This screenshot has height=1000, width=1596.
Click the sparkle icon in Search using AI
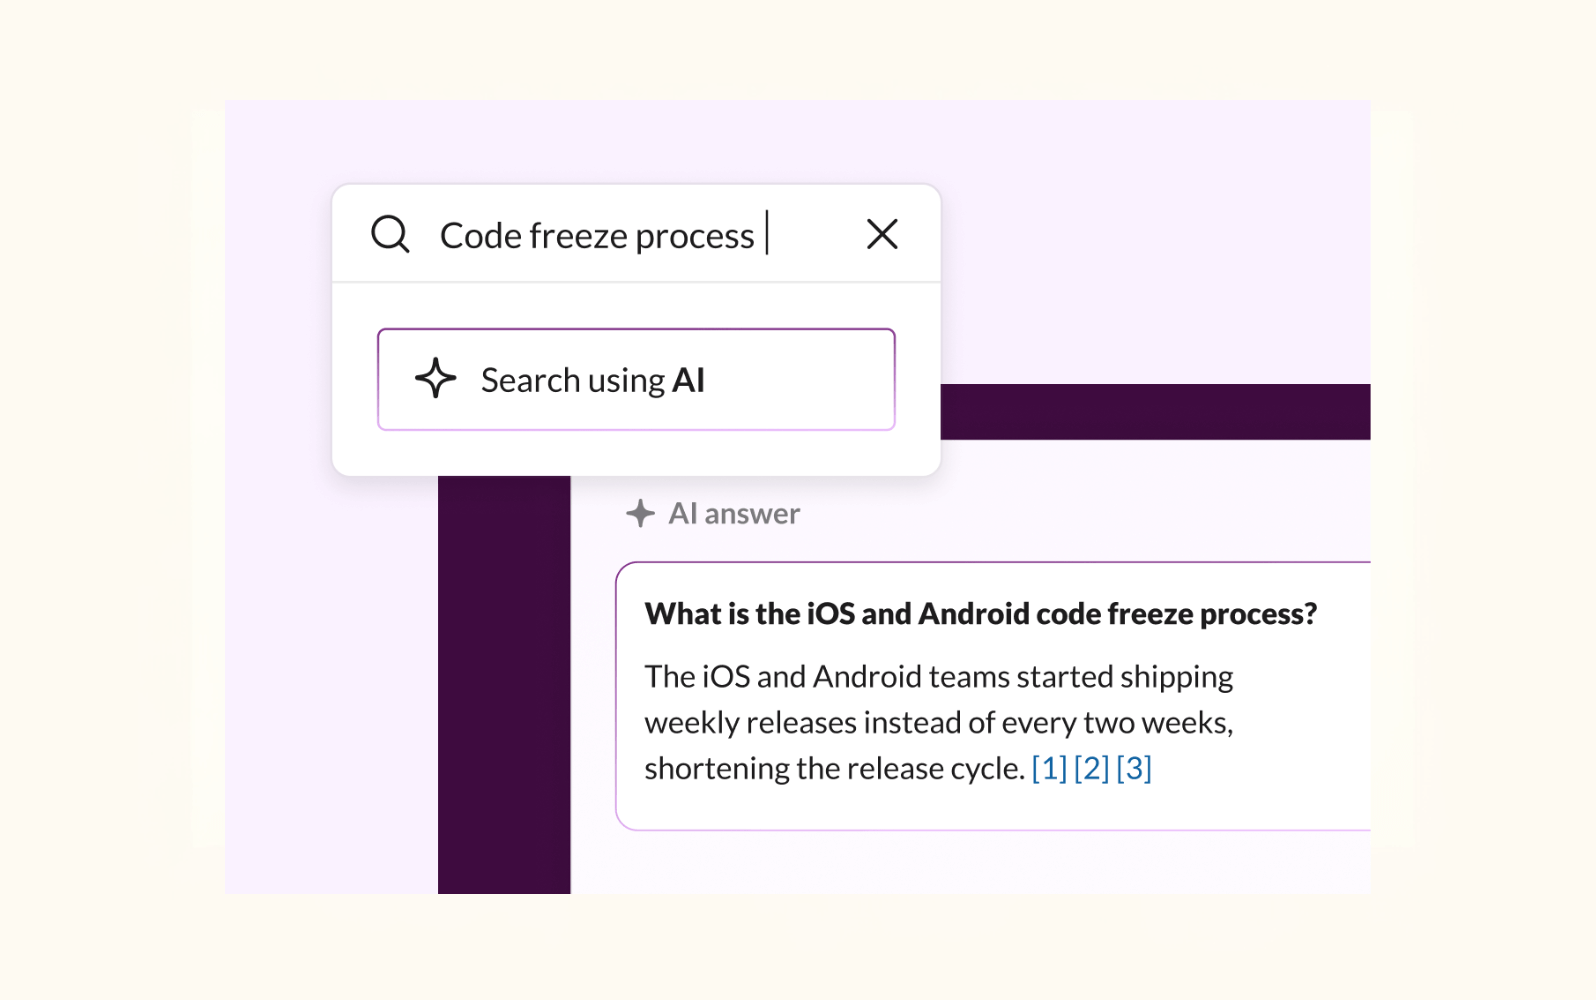coord(435,379)
